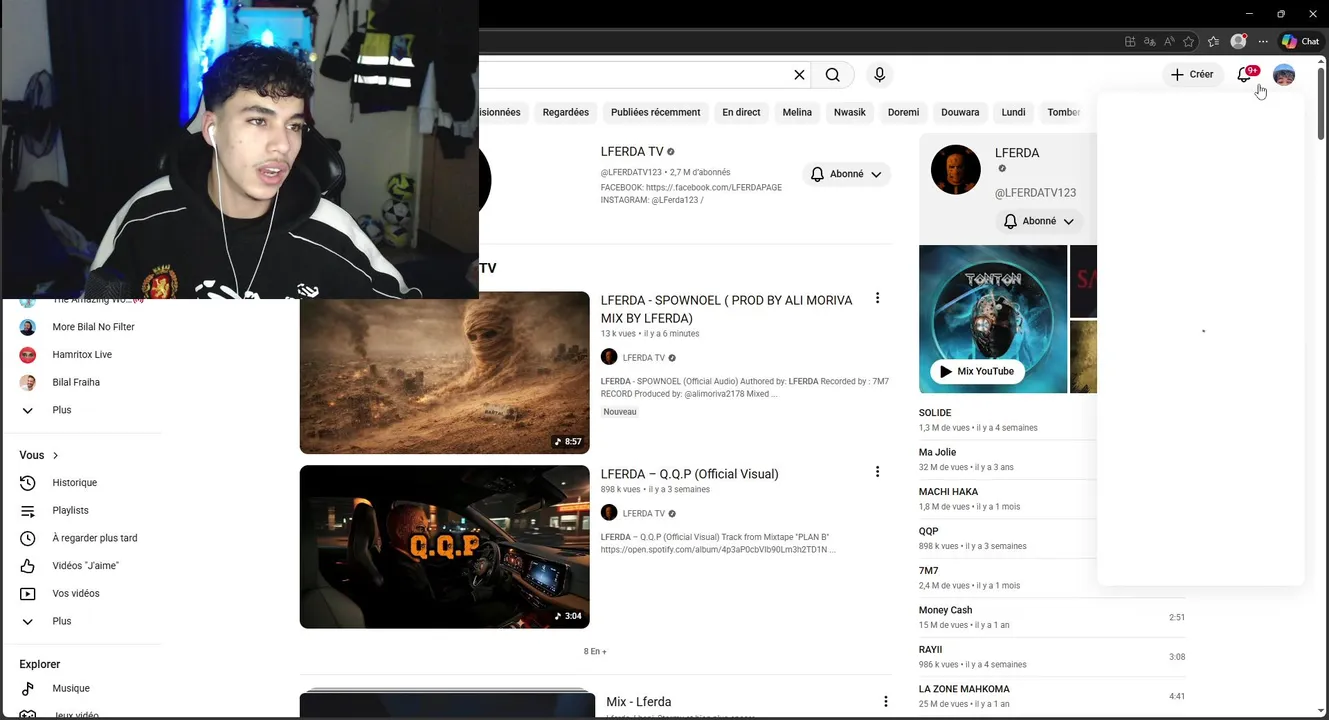1329x720 pixels.
Task: Clear the search box with the X icon
Action: click(x=799, y=75)
